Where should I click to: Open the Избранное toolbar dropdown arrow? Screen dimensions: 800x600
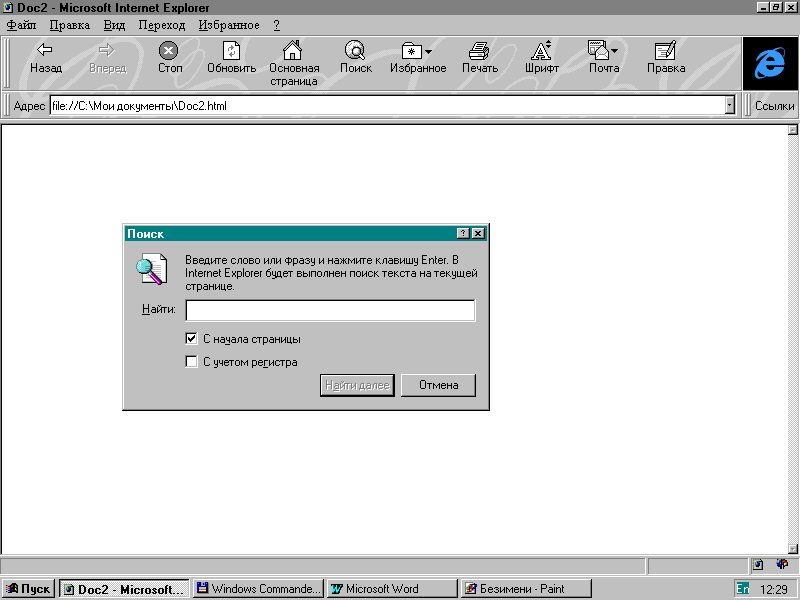point(429,52)
